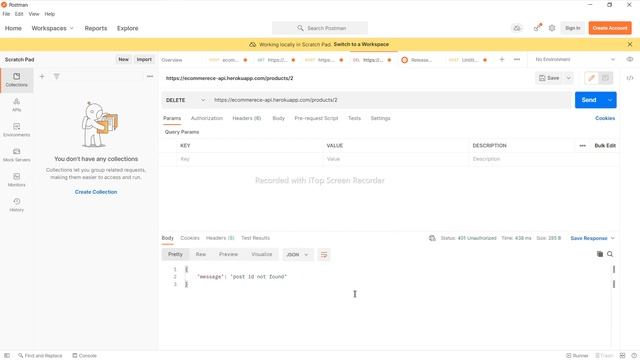Click the environment quick look eye icon
This screenshot has height=360, width=640.
(630, 59)
